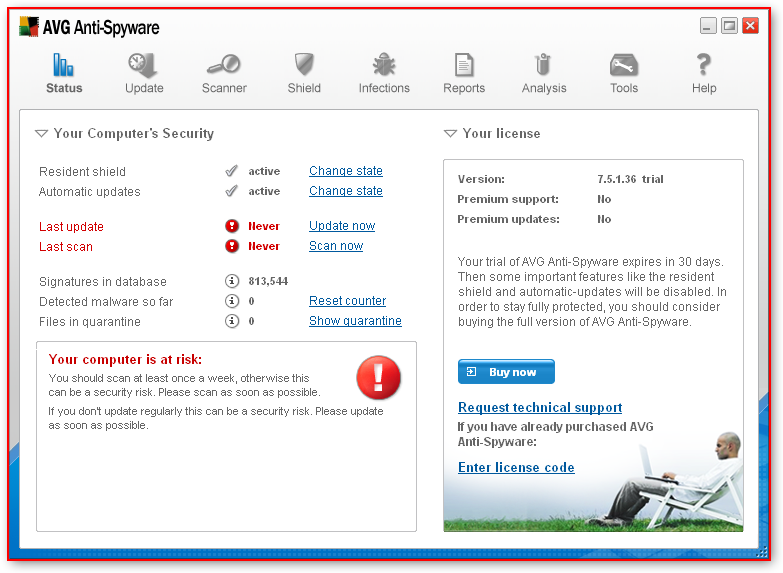Change state of Automatic updates
This screenshot has width=783, height=573.
pos(346,191)
